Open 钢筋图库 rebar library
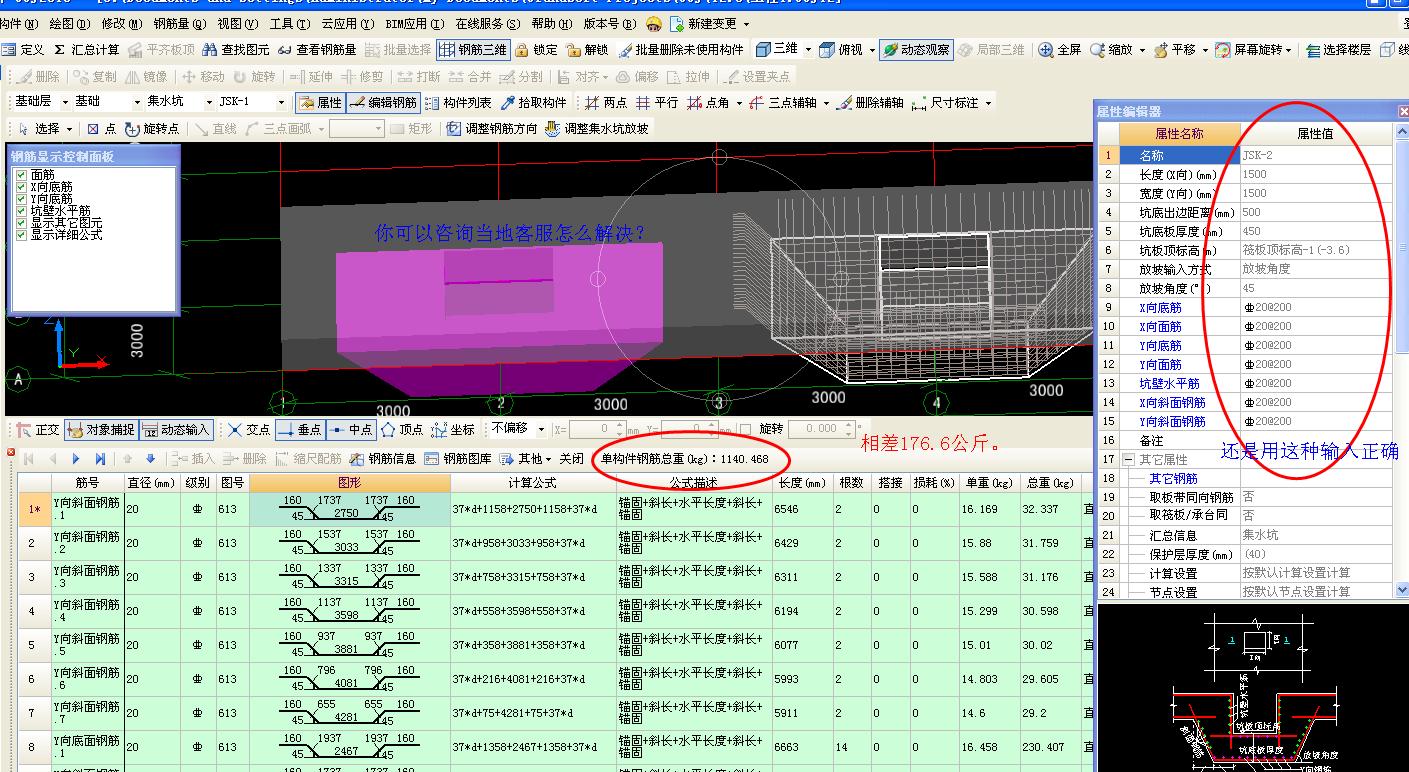The height and width of the screenshot is (772, 1409). pos(459,458)
